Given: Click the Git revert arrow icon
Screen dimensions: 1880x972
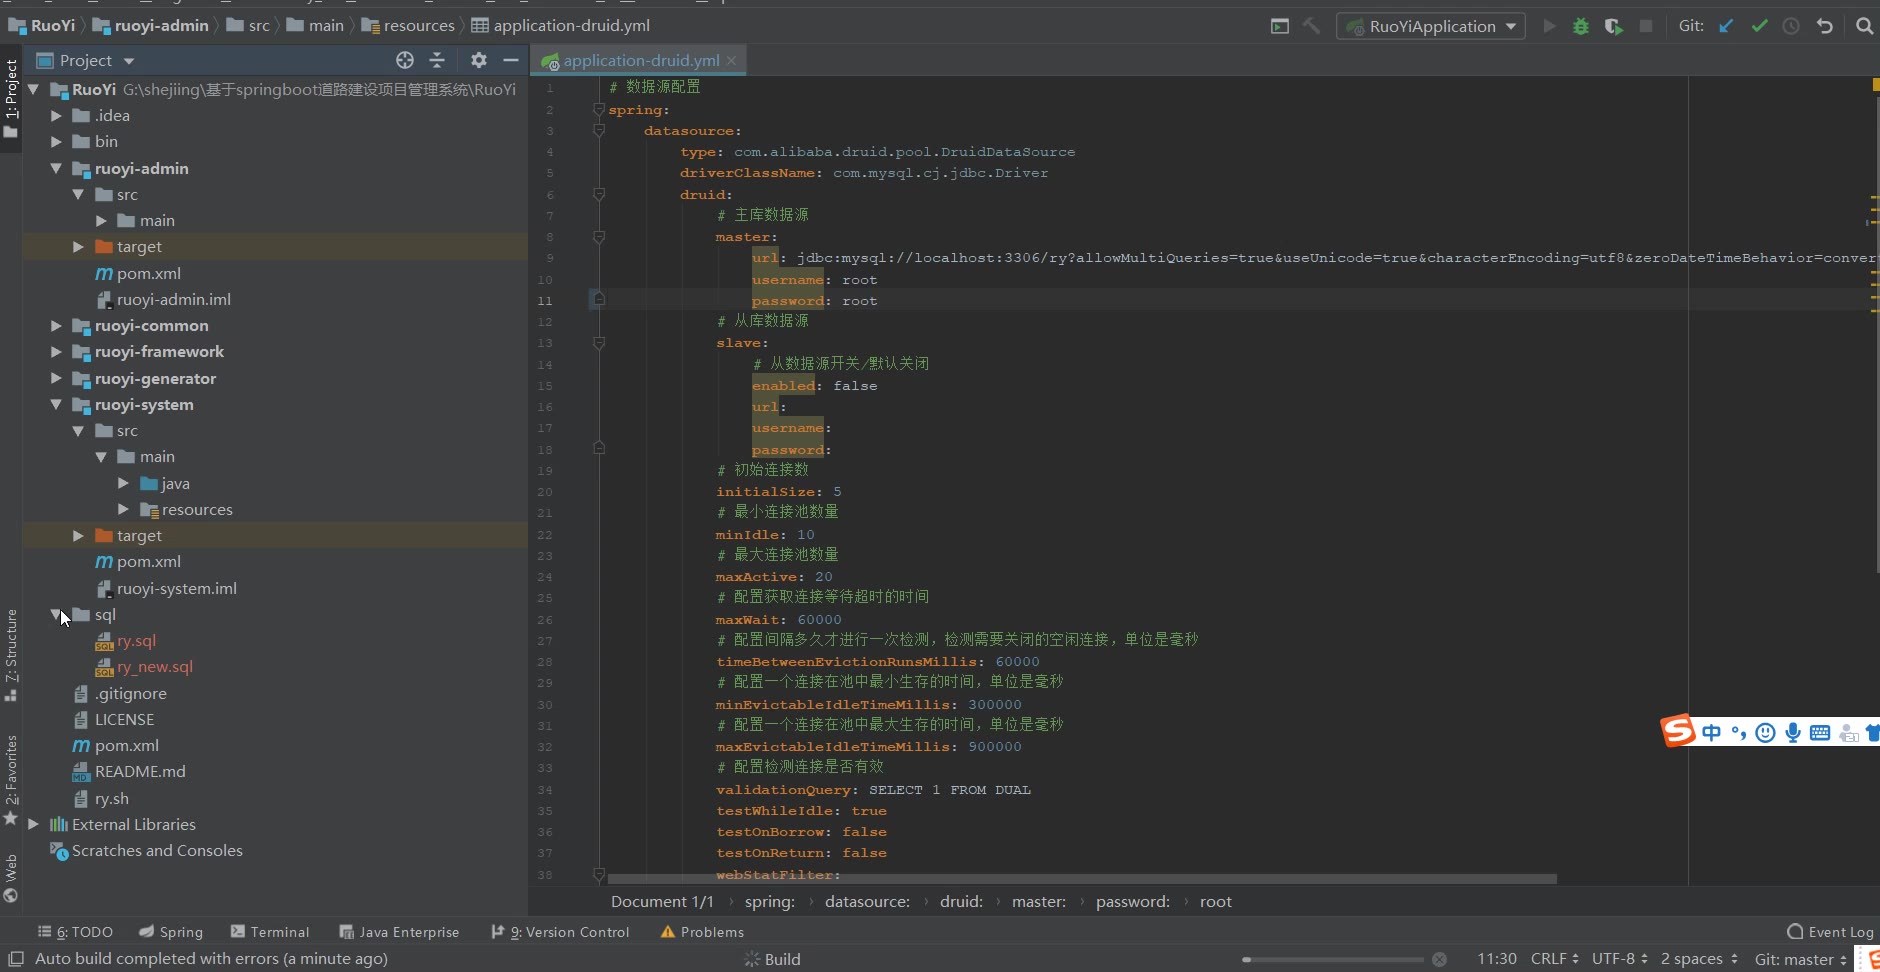Looking at the screenshot, I should [x=1825, y=26].
